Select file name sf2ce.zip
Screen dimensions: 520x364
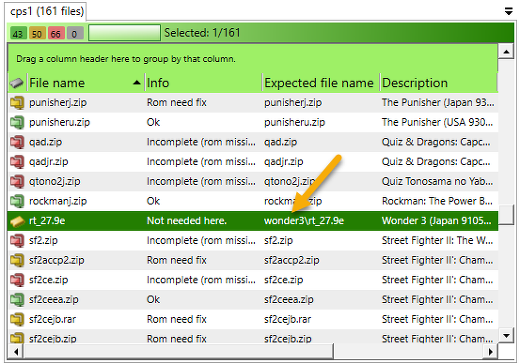click(x=49, y=279)
